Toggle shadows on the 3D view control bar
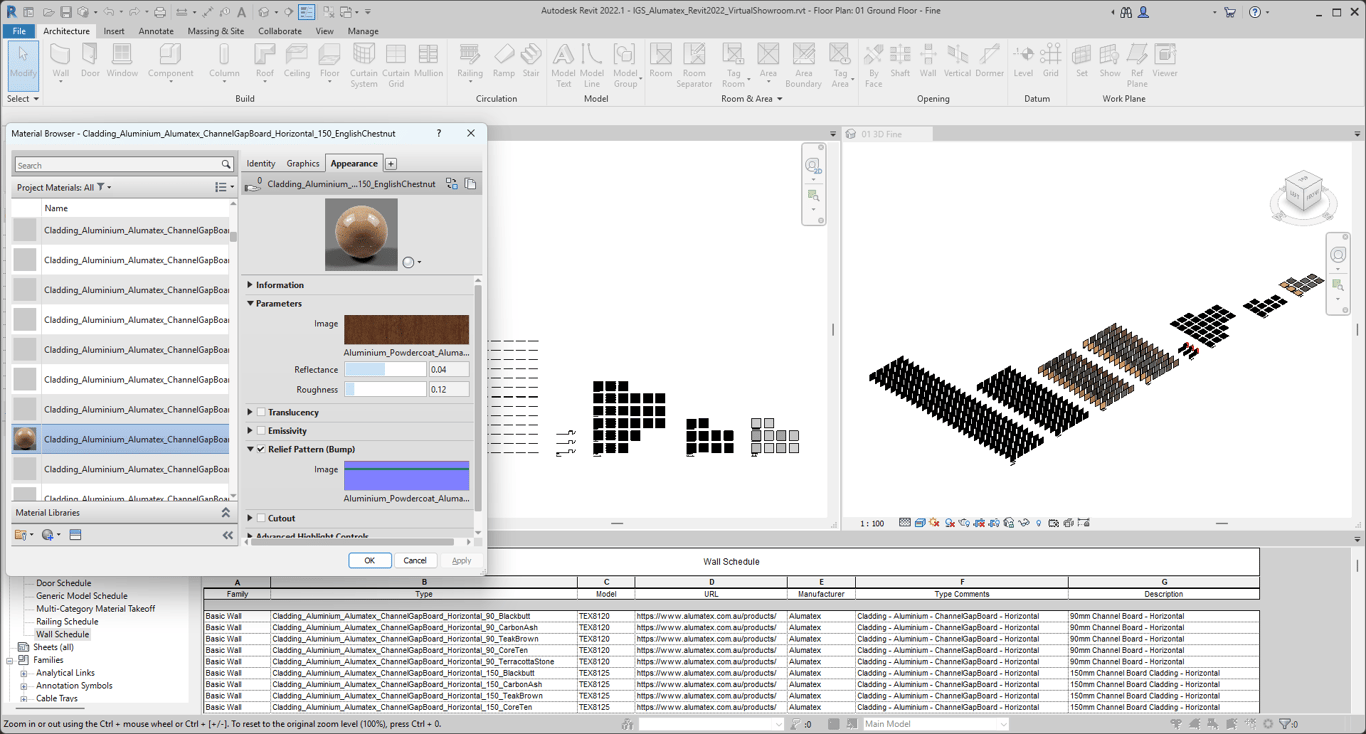Image resolution: width=1366 pixels, height=734 pixels. (948, 522)
